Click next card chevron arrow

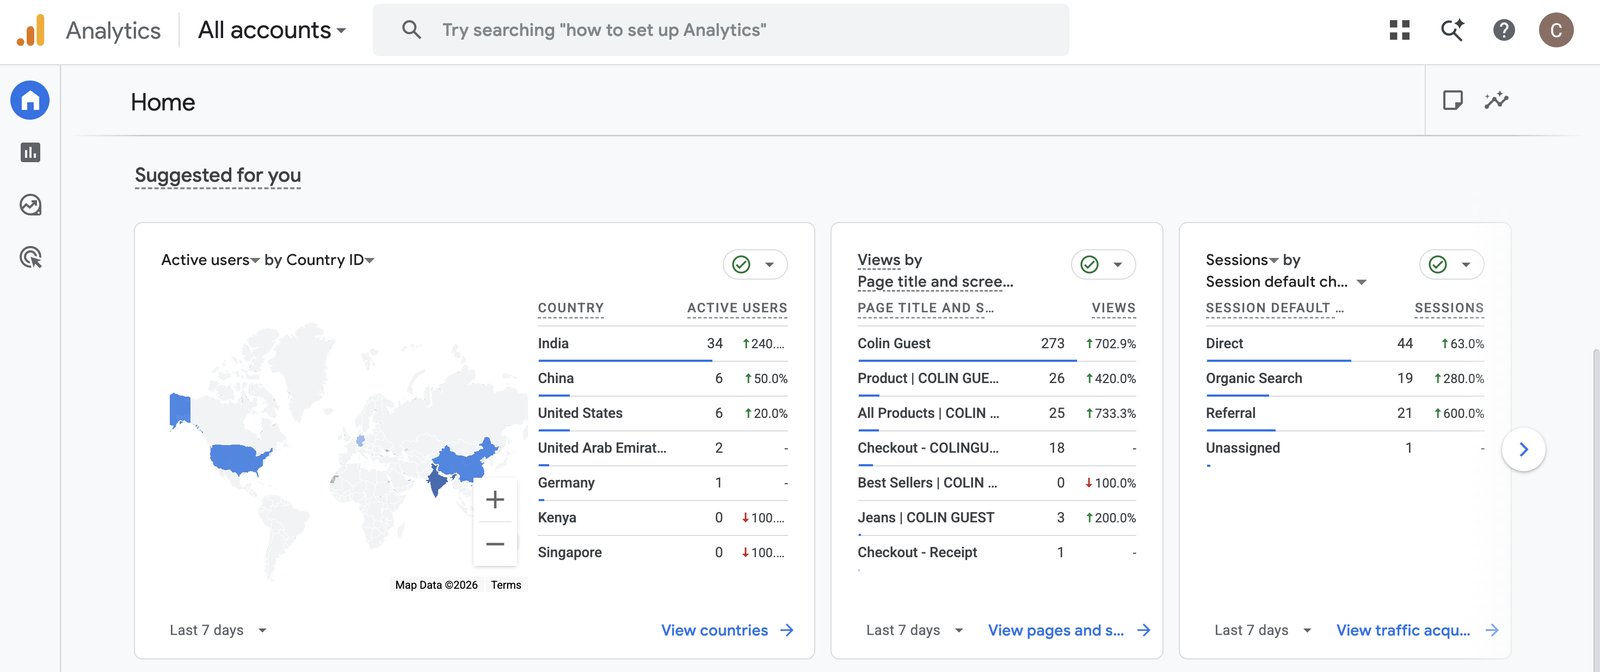pos(1524,450)
